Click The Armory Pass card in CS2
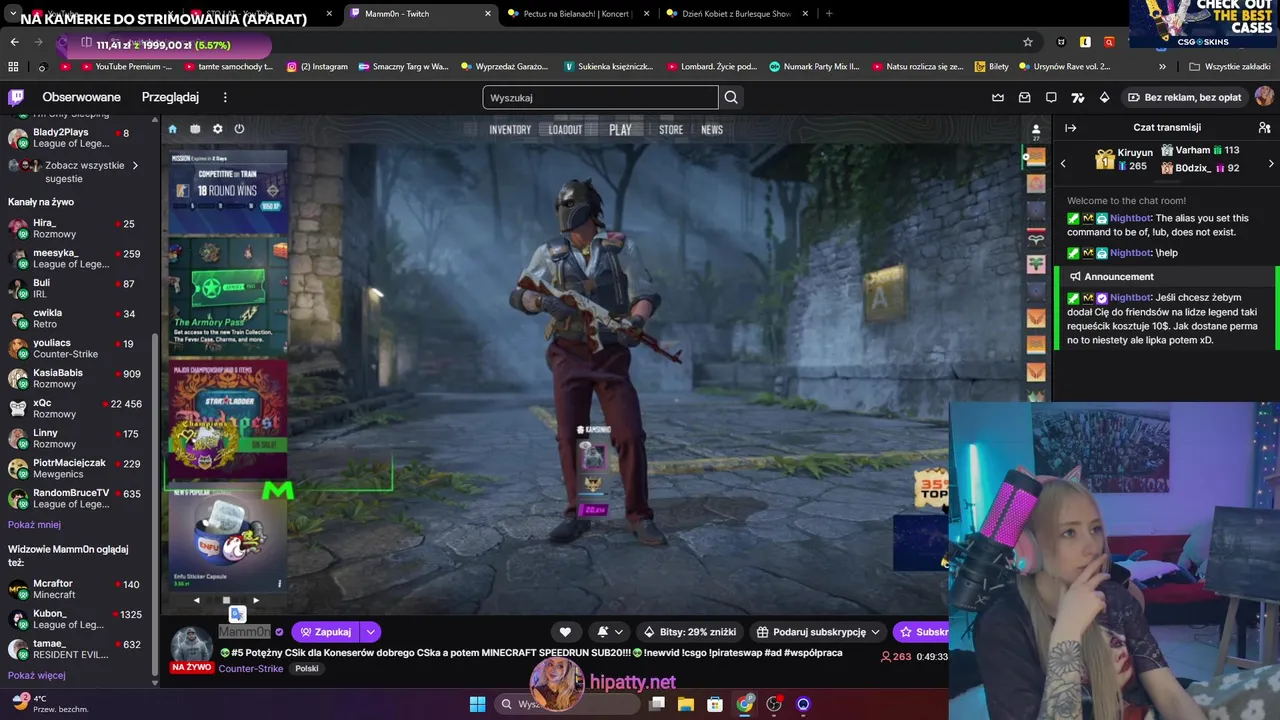The width and height of the screenshot is (1280, 720). point(228,295)
